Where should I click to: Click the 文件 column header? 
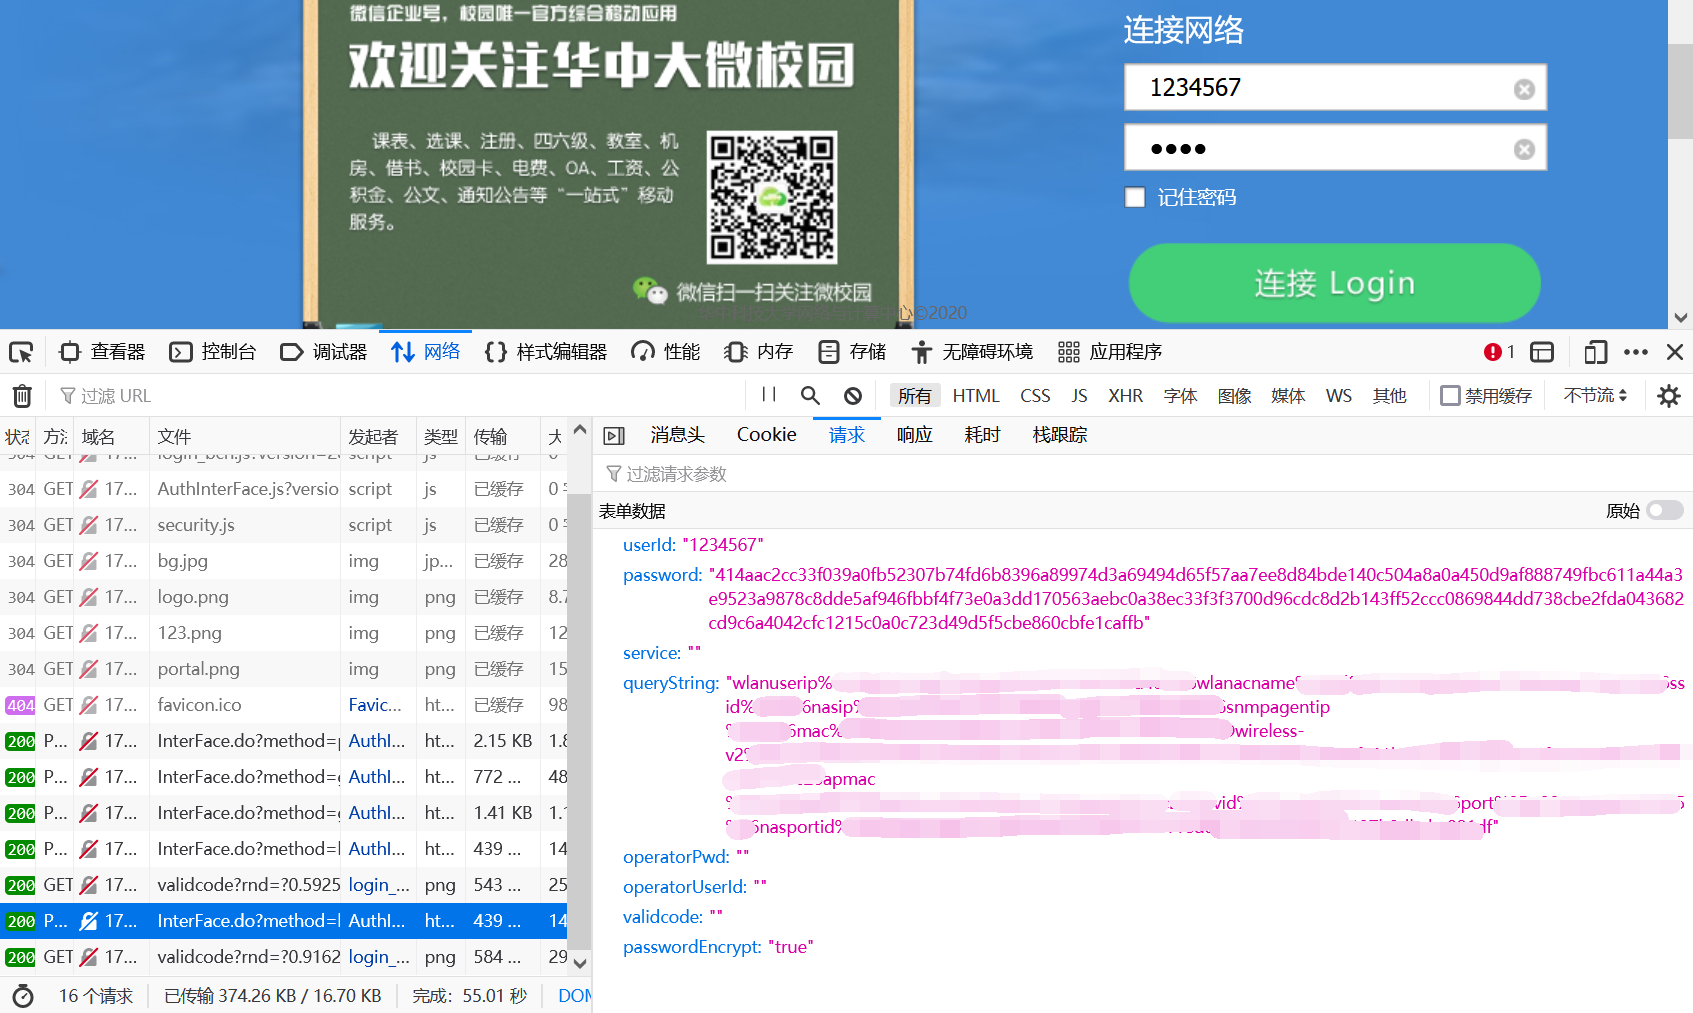pyautogui.click(x=245, y=436)
